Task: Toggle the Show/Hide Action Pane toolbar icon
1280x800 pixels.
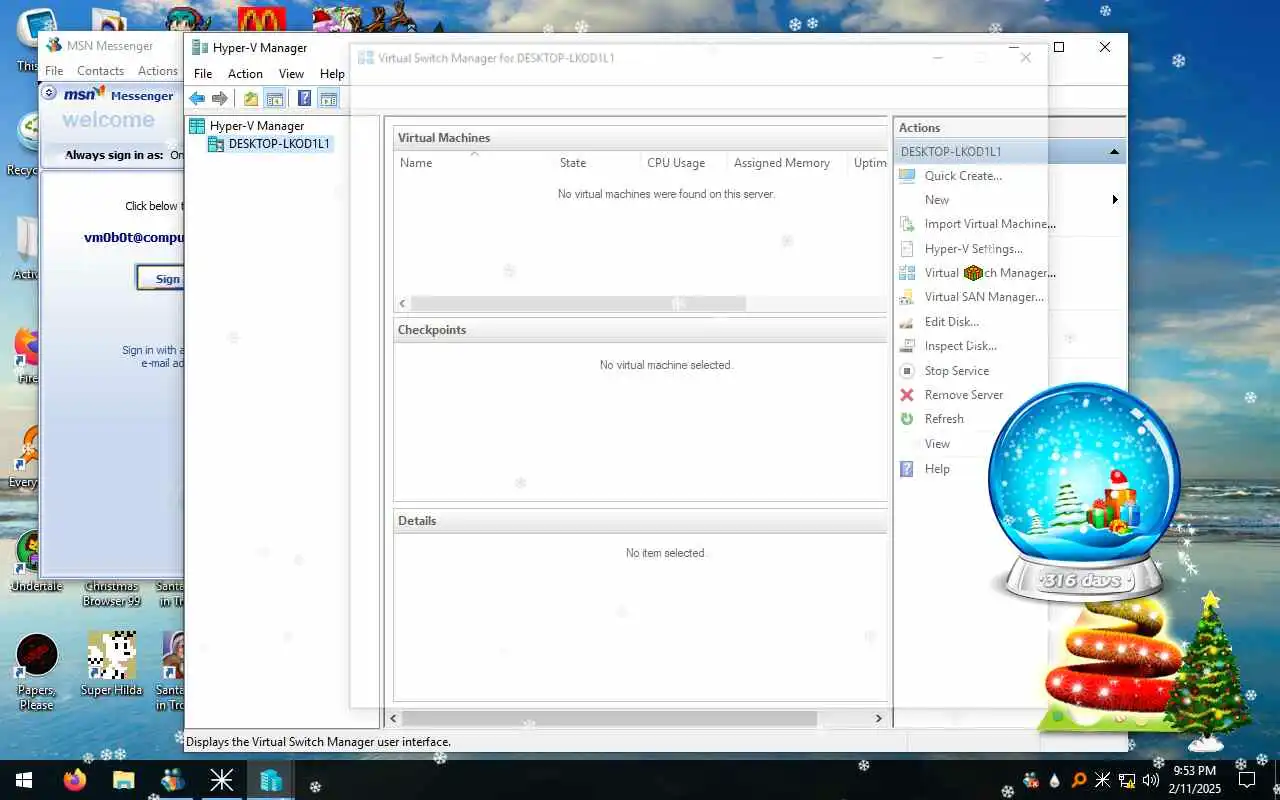Action: point(328,98)
